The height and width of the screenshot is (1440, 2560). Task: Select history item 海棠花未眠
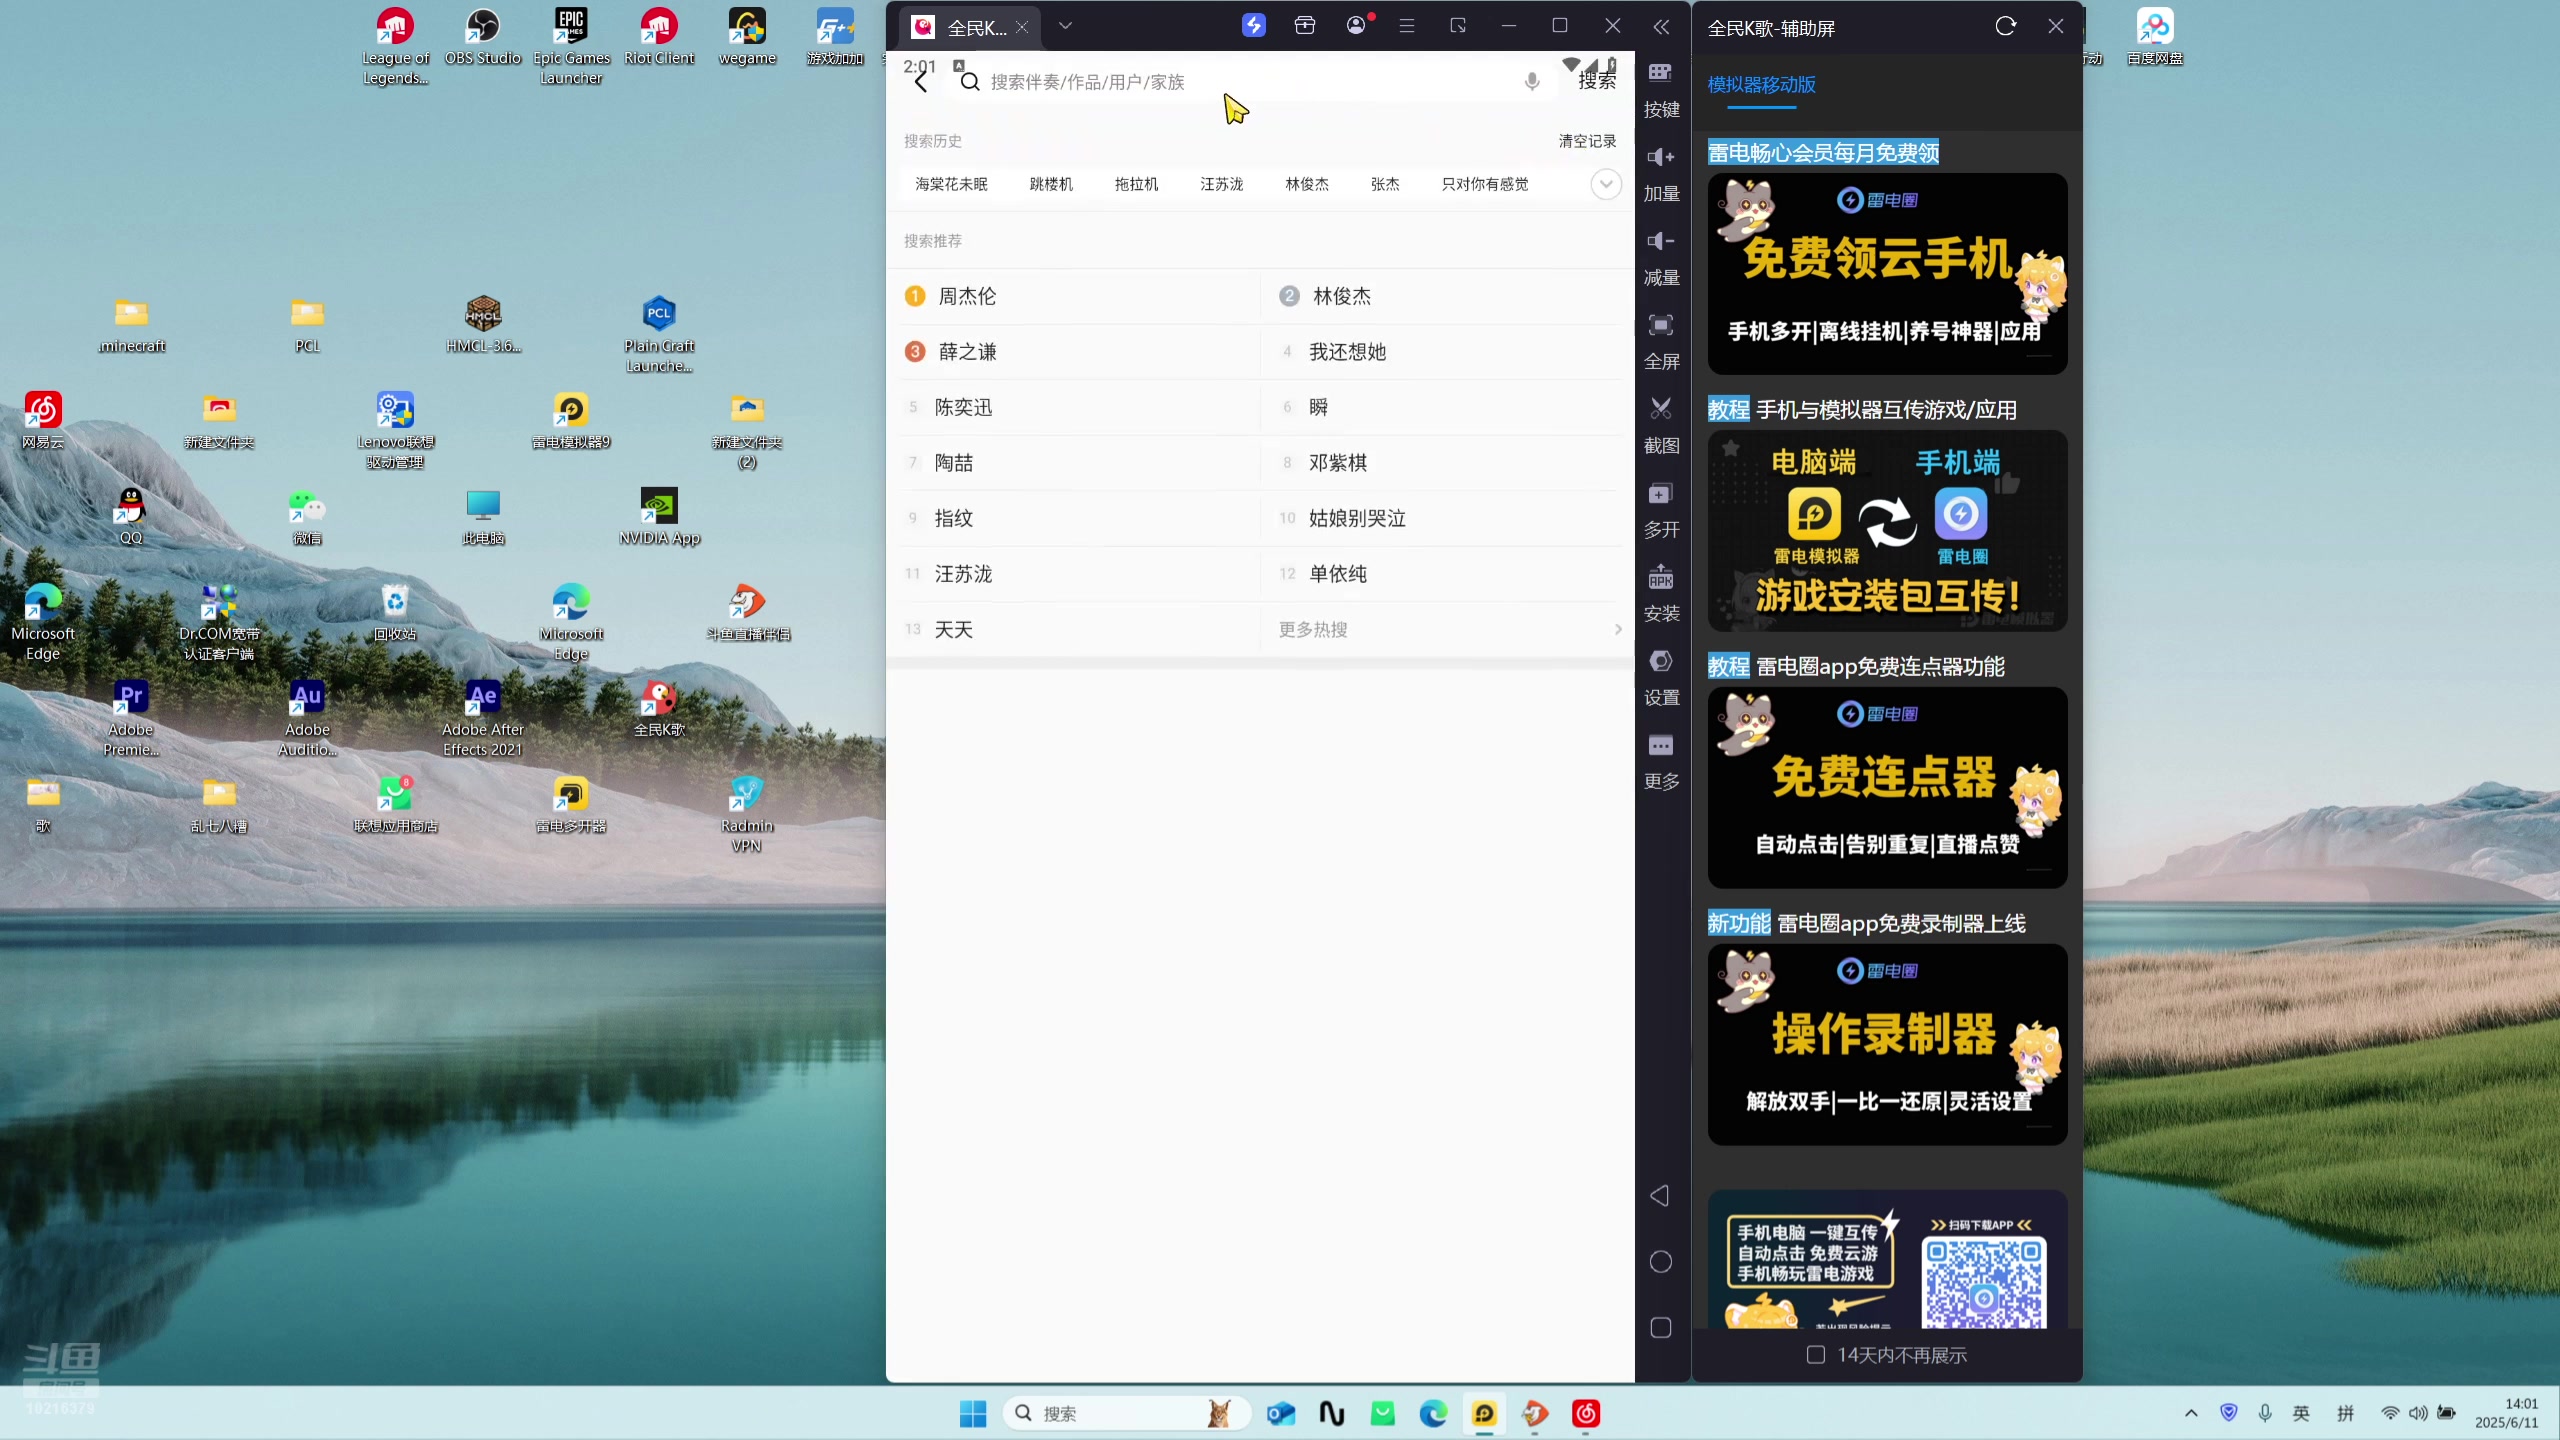click(x=951, y=184)
